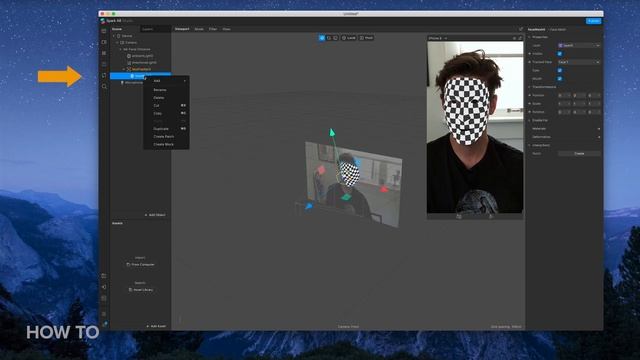Click the topmost icon in the left sidebar
Viewport: 640px width, 360px height.
[104, 31]
